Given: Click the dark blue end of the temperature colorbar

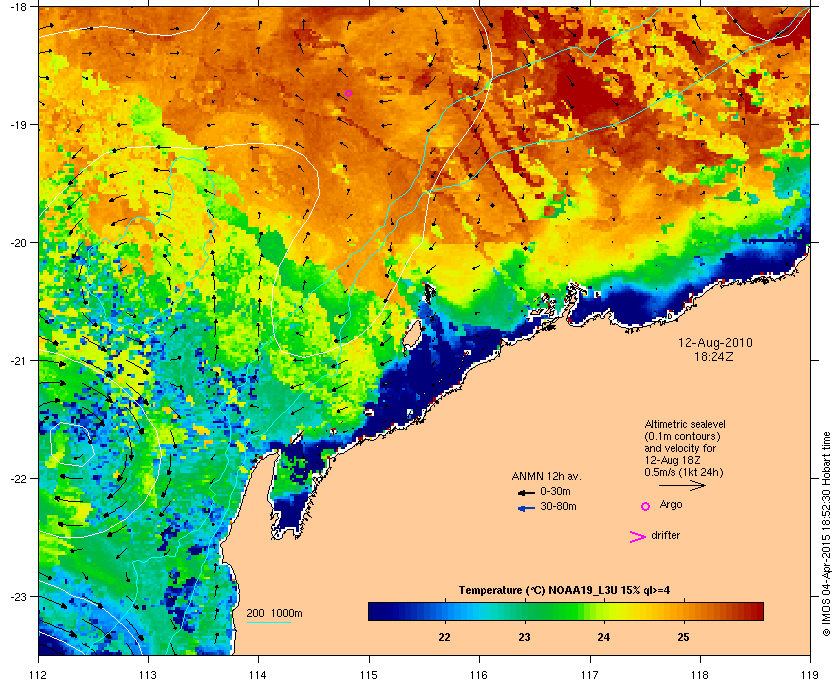Looking at the screenshot, I should (378, 611).
